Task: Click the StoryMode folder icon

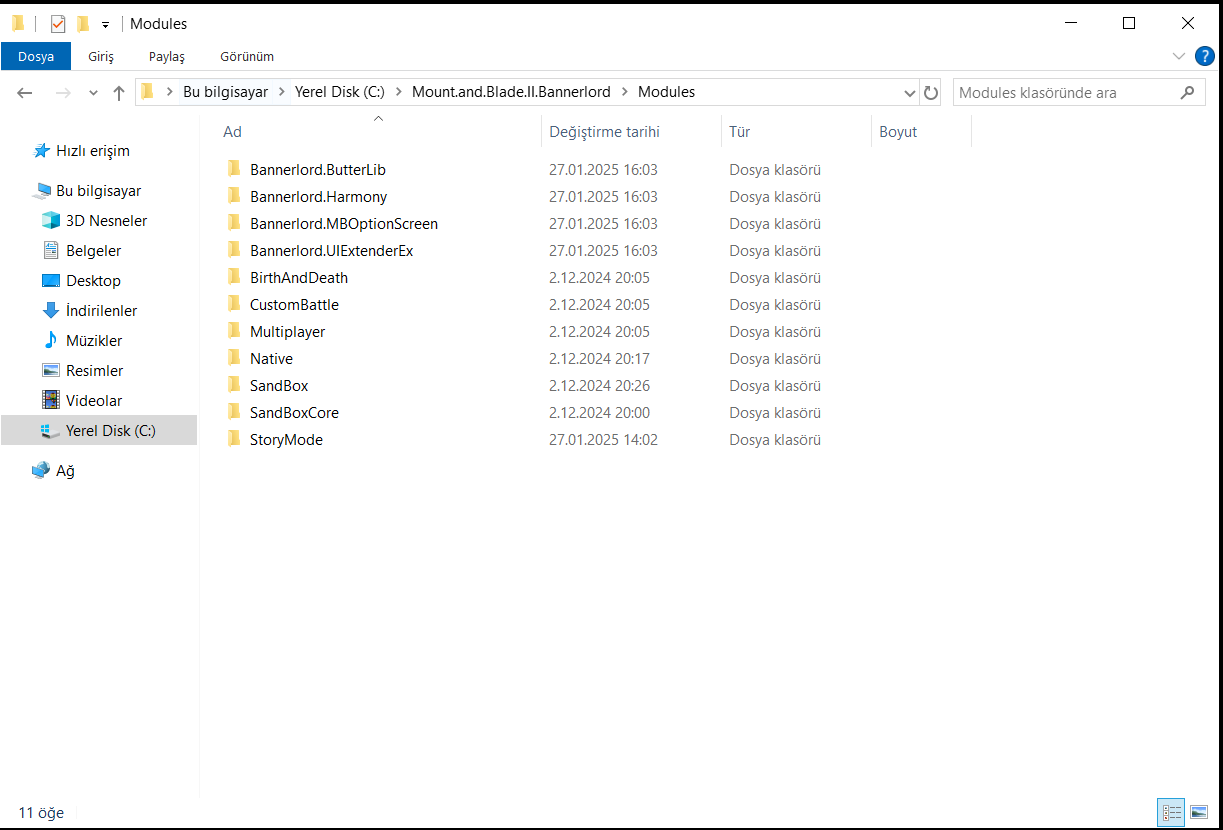Action: click(x=234, y=439)
